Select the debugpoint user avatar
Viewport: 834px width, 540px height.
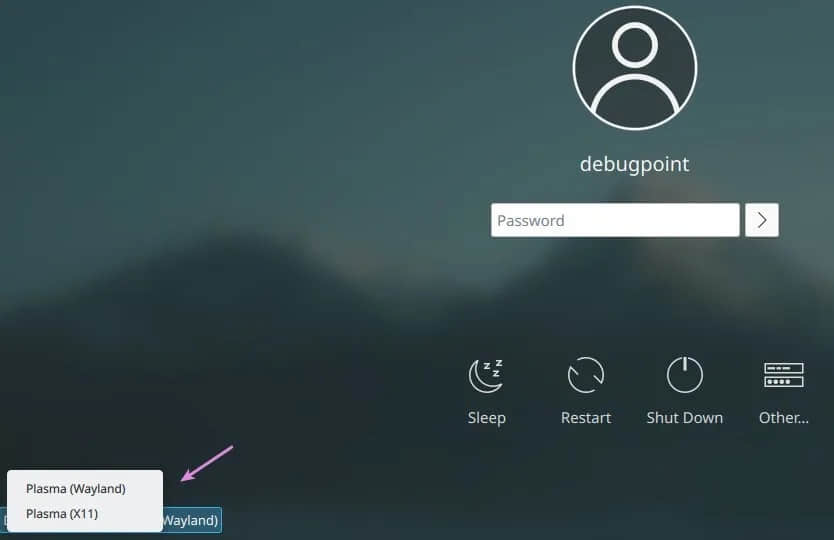tap(635, 68)
